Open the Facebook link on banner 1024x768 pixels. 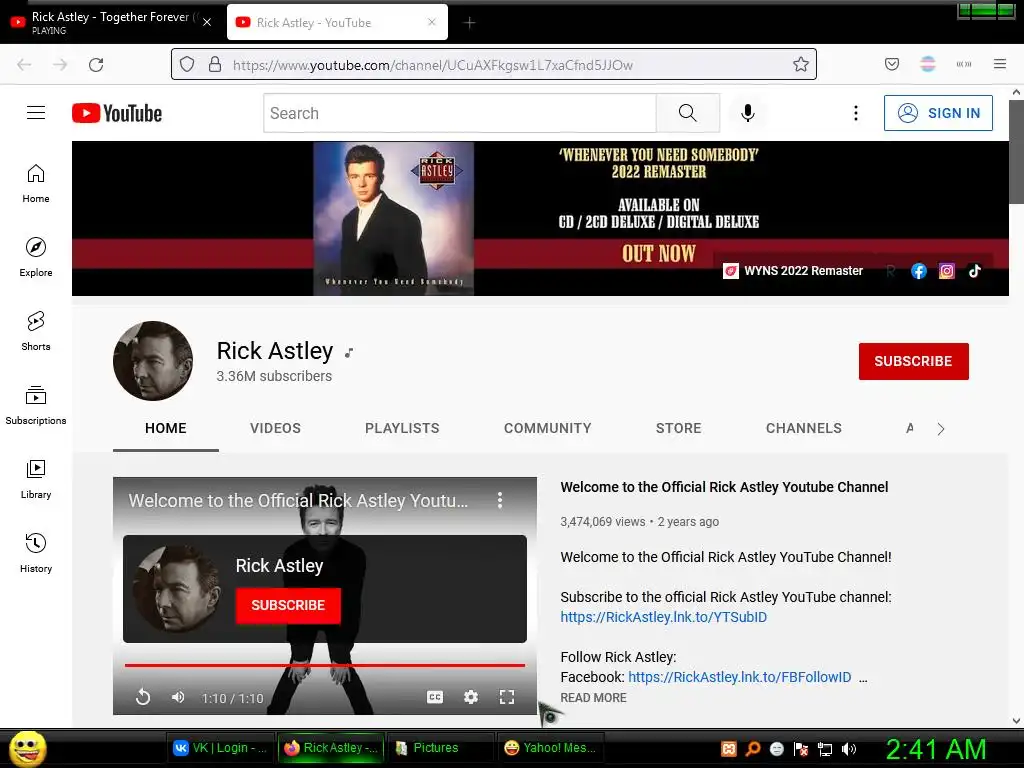tap(918, 271)
